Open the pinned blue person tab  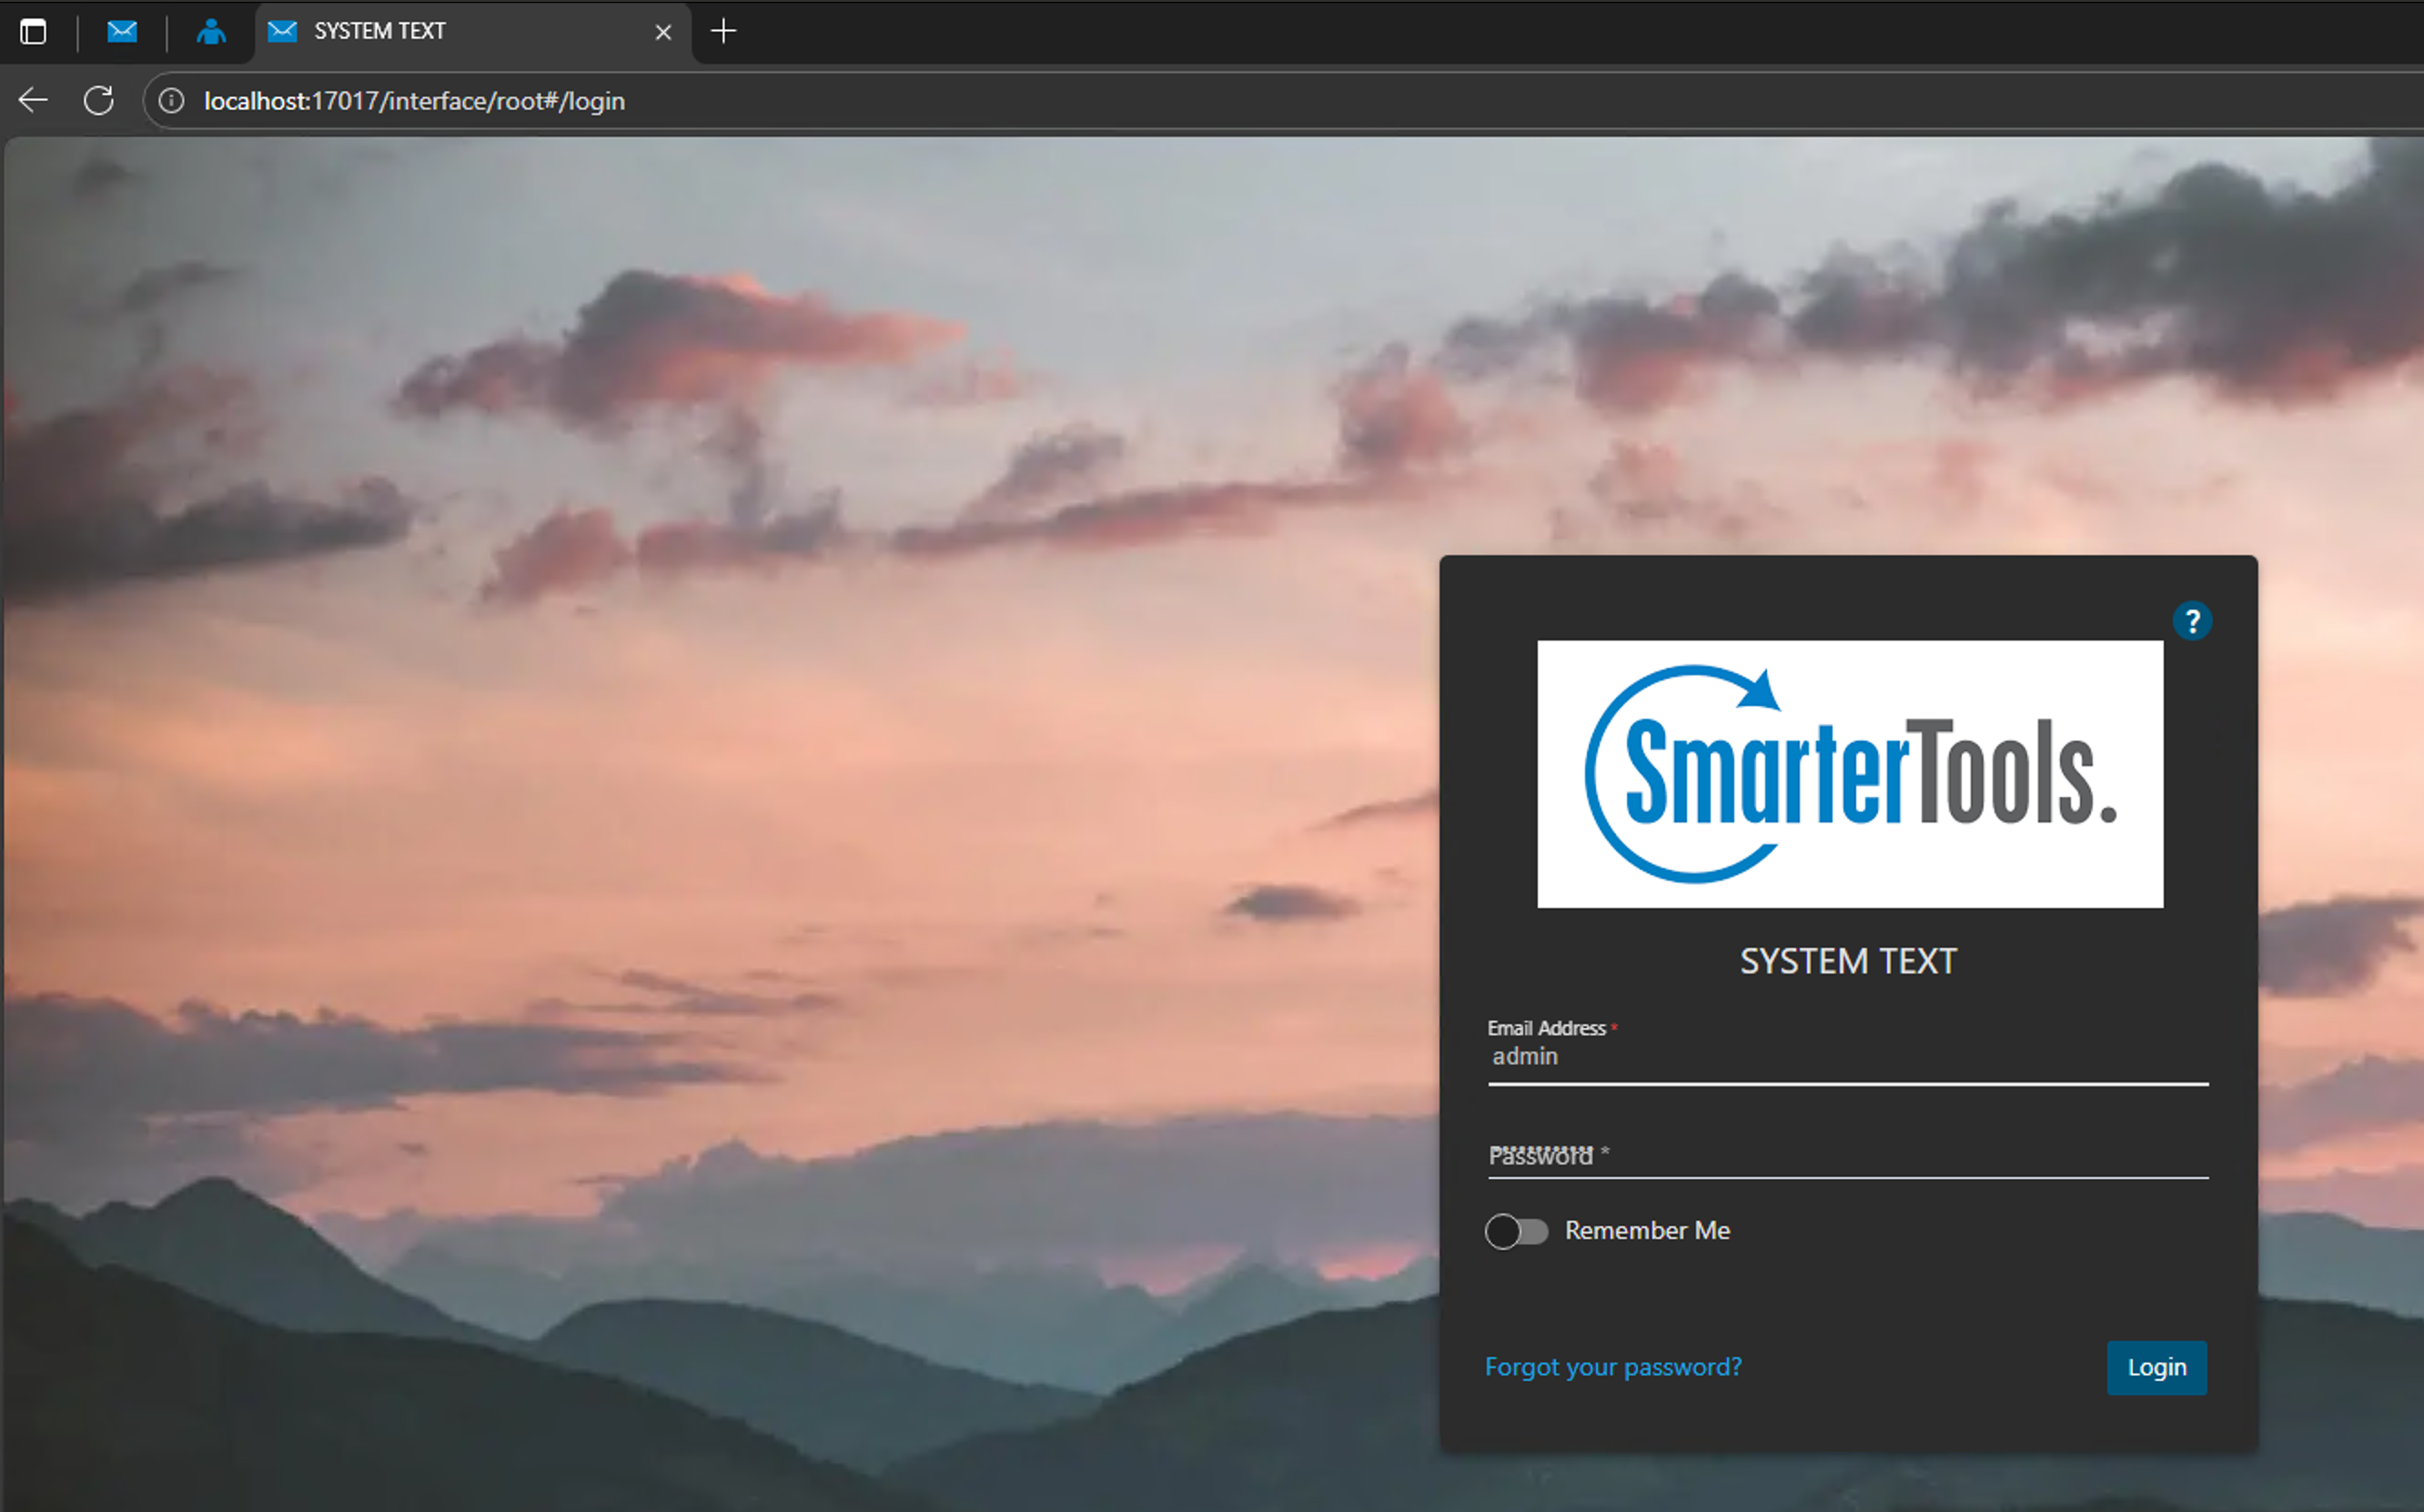pos(211,32)
